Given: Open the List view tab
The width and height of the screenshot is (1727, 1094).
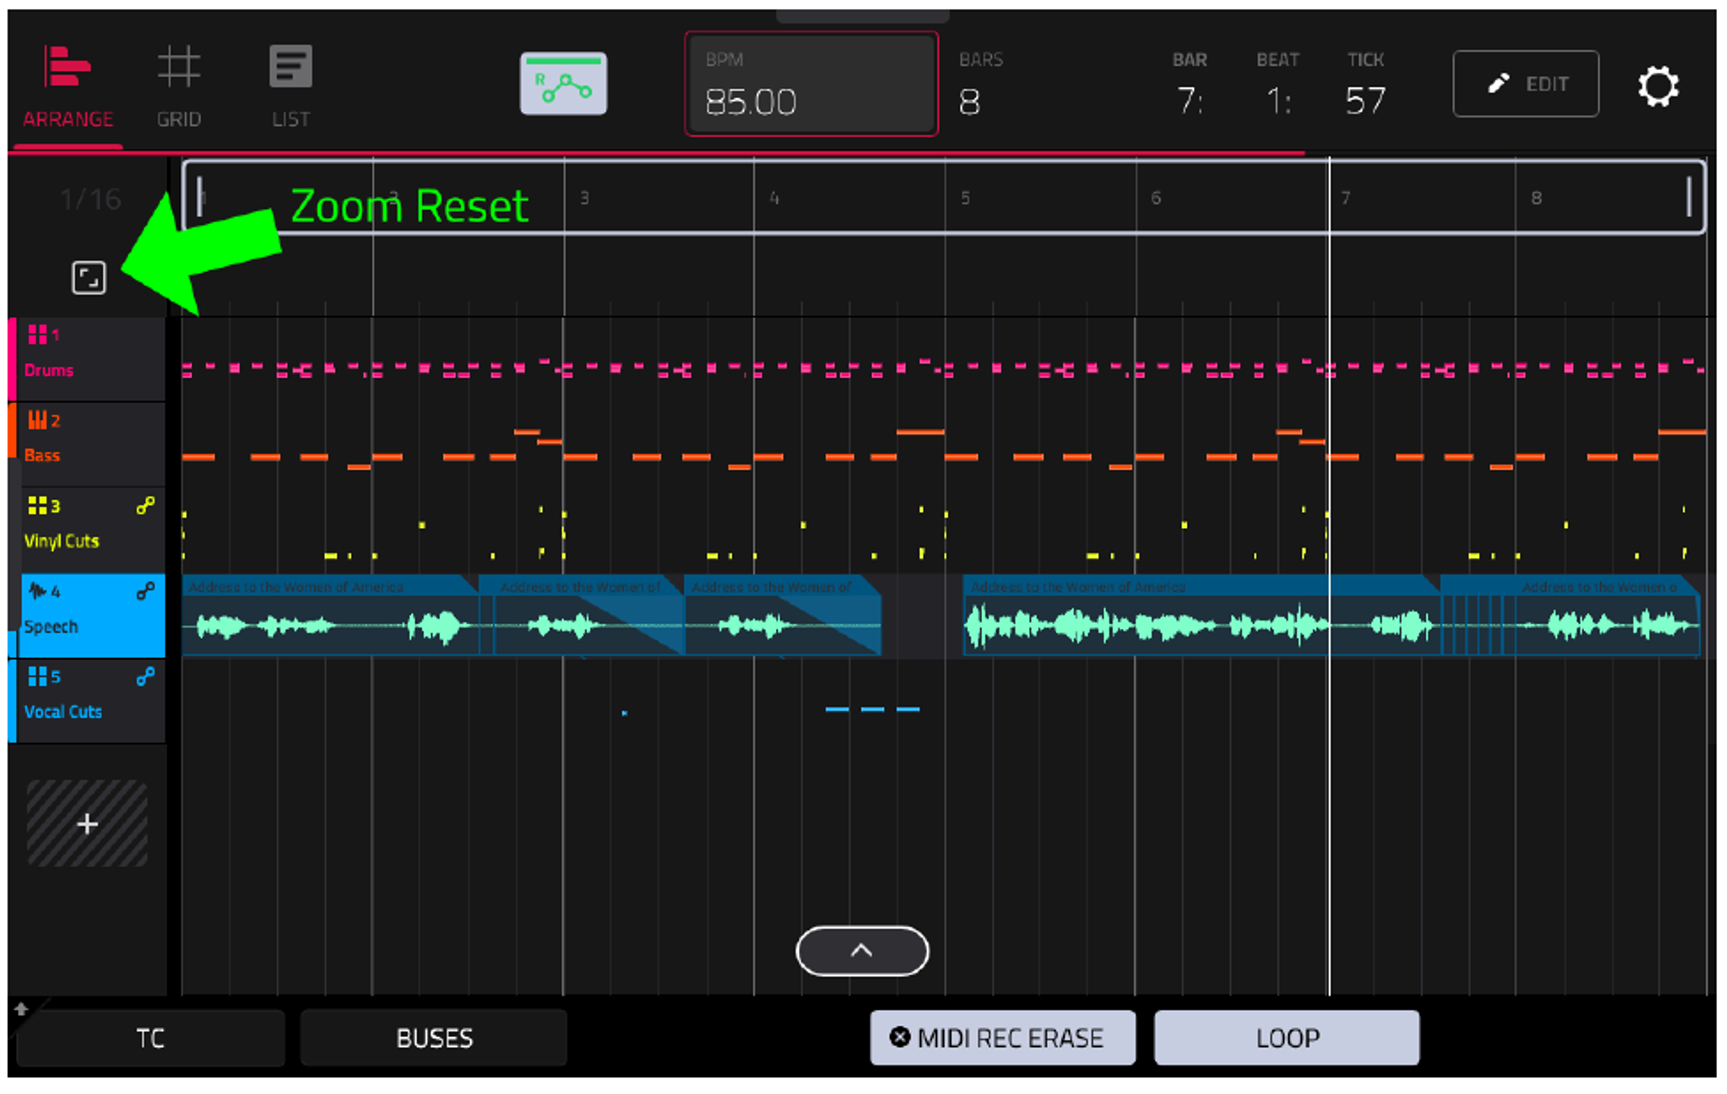Looking at the screenshot, I should click(x=291, y=88).
